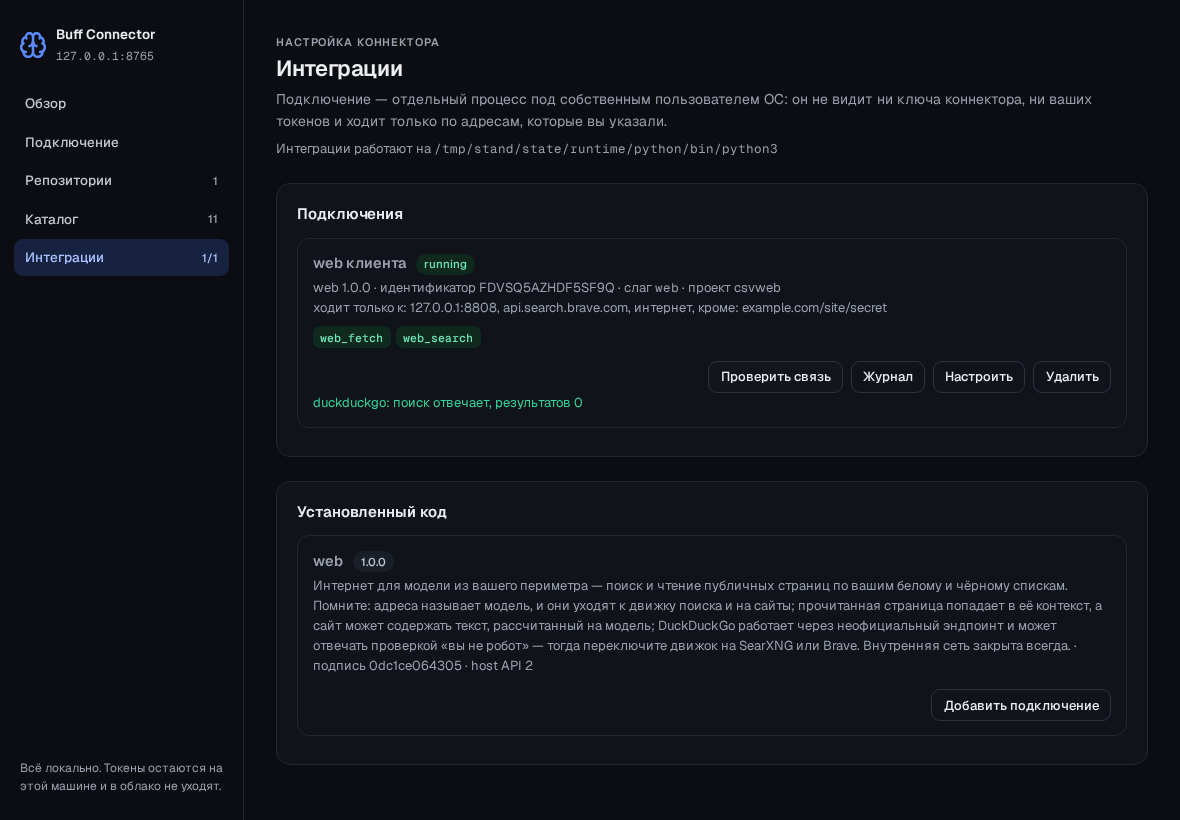The image size is (1180, 820).
Task: Click the duckduckgo поиск отвечает status line
Action: tap(448, 402)
